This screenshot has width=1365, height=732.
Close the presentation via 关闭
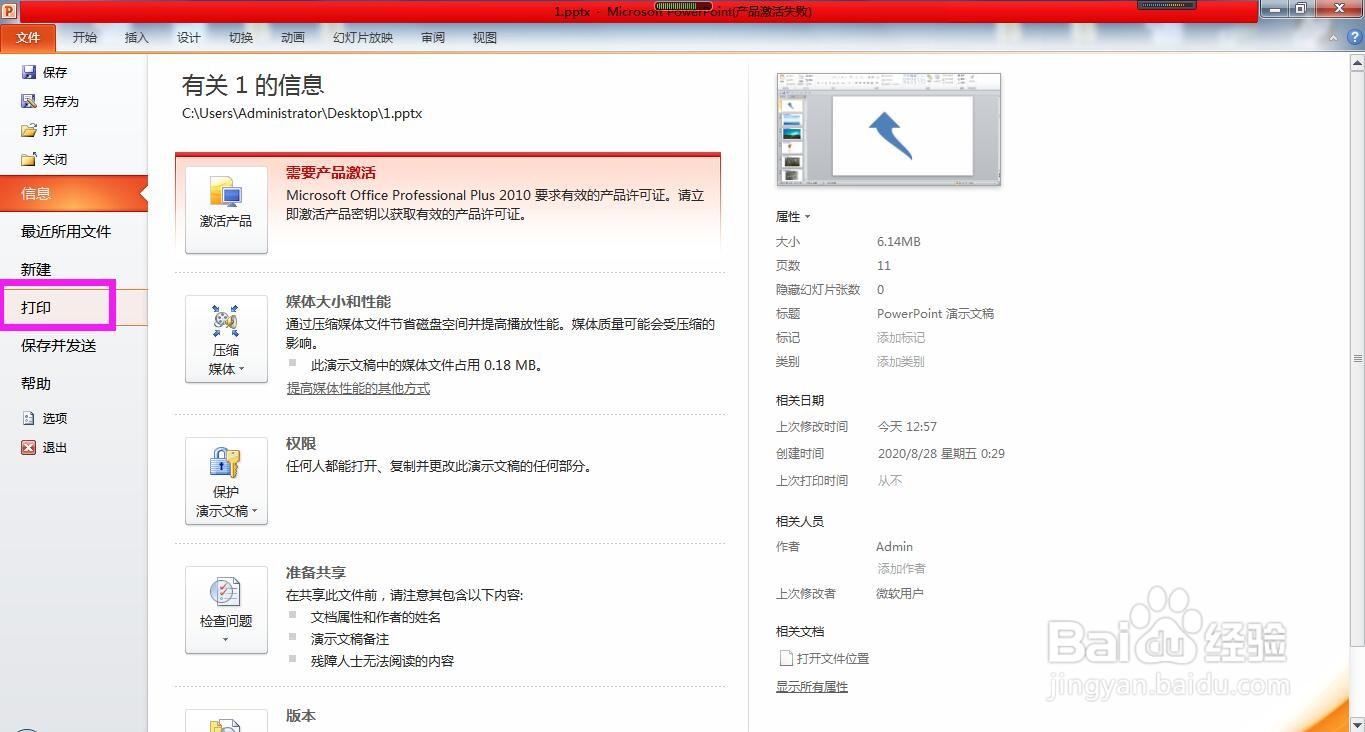pos(44,159)
